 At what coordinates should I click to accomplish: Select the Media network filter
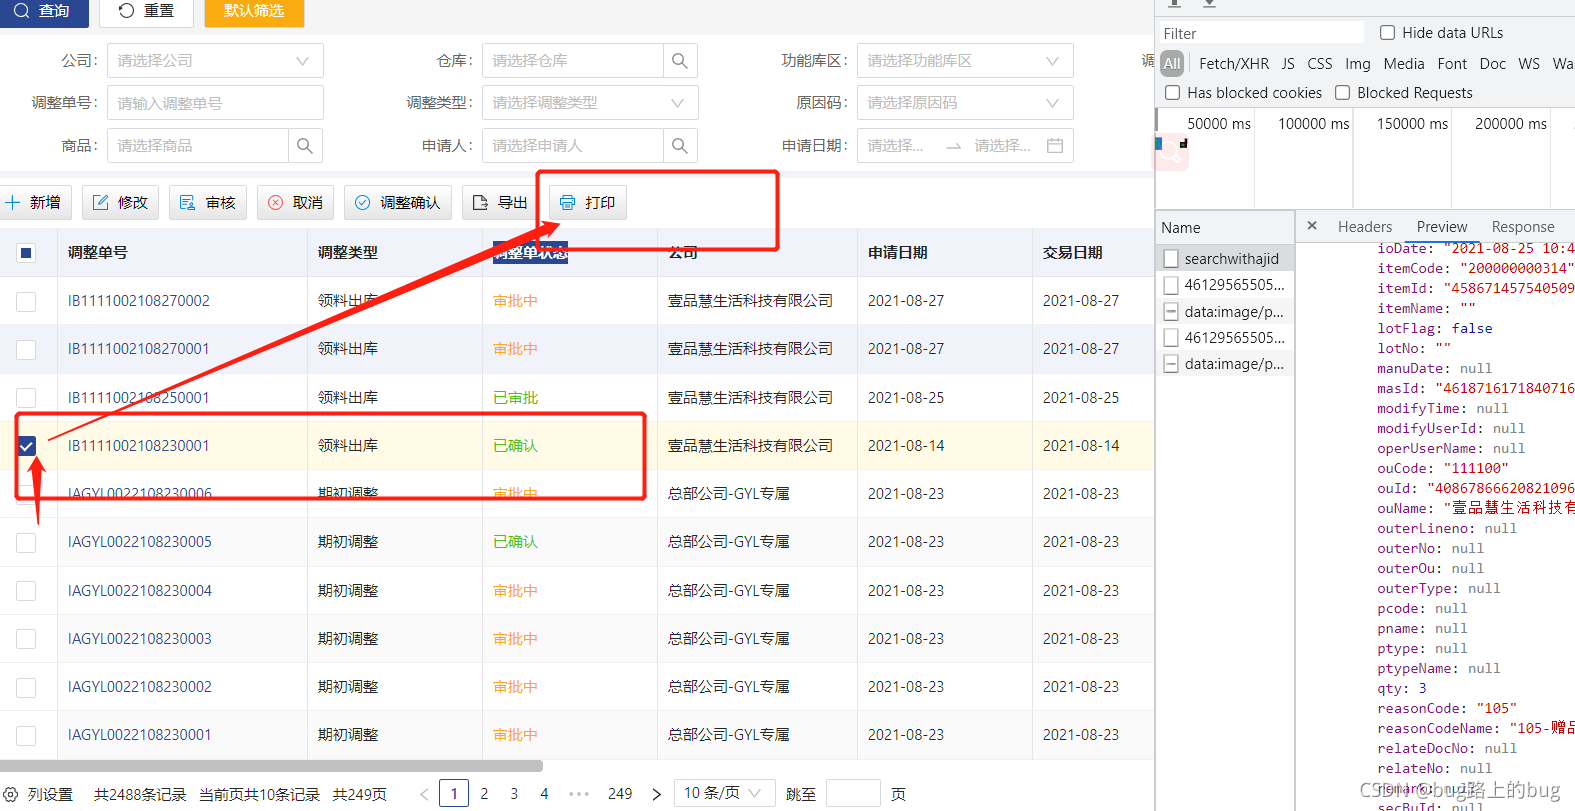click(x=1404, y=63)
